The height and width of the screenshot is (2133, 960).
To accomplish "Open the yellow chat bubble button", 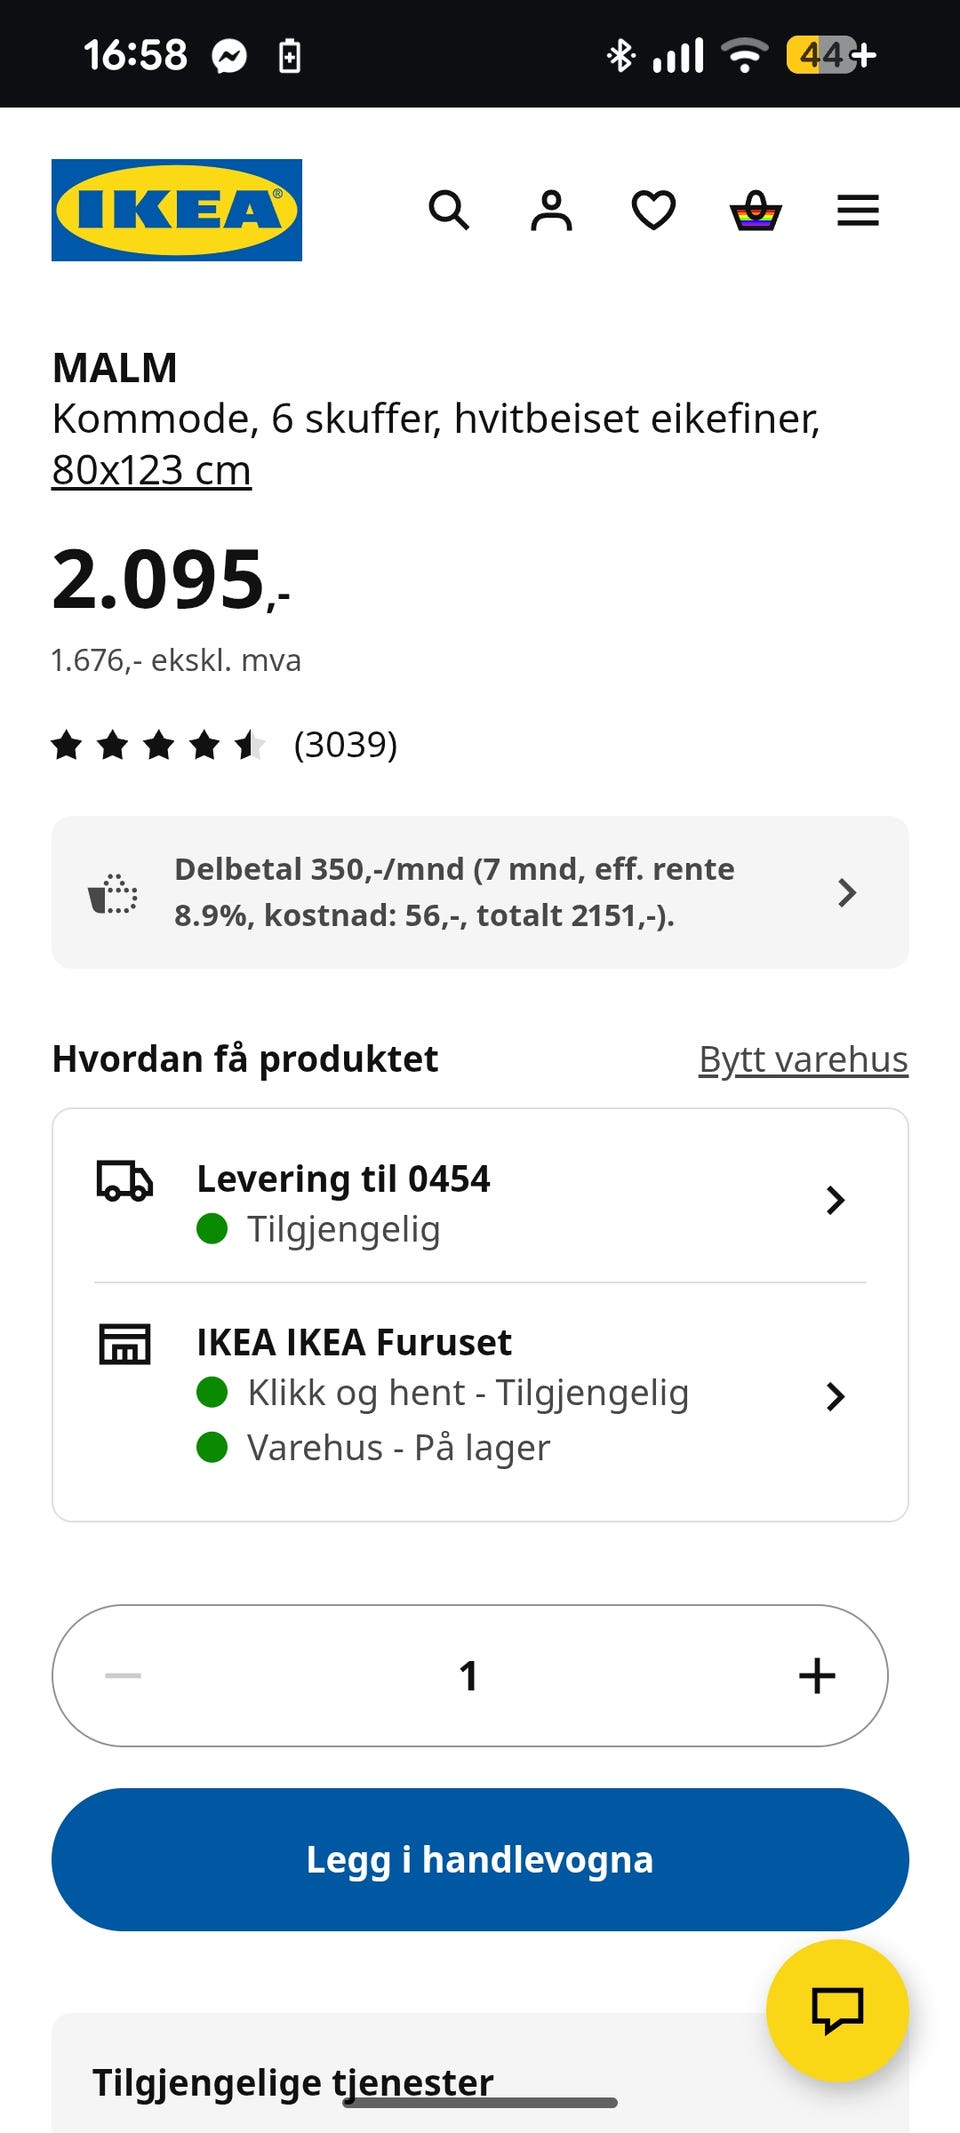I will click(x=837, y=2010).
